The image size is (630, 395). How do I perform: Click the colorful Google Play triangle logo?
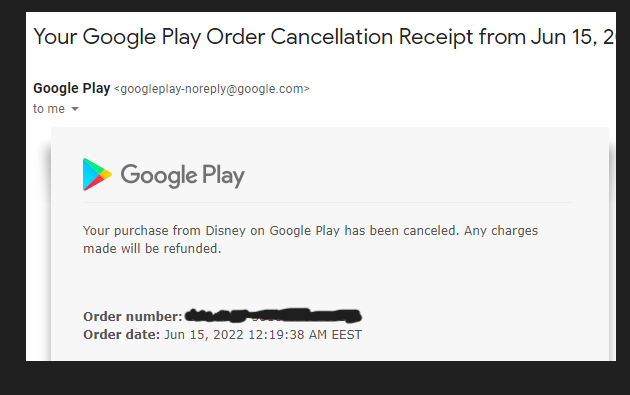[x=97, y=174]
